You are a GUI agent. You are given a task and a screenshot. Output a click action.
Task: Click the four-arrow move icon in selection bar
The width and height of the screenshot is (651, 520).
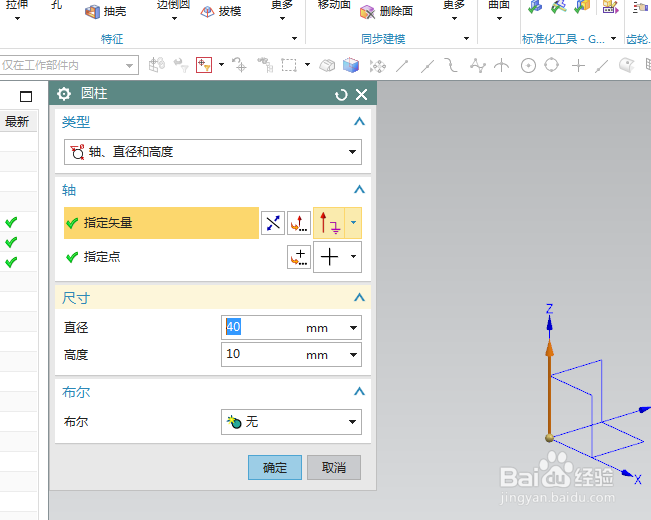(x=377, y=66)
